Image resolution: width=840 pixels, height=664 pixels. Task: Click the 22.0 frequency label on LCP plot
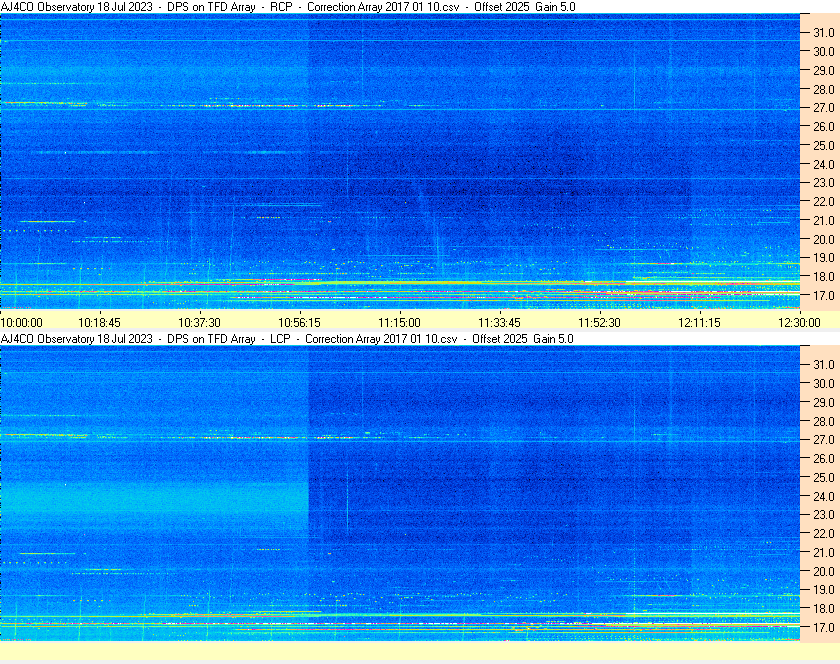click(x=824, y=533)
